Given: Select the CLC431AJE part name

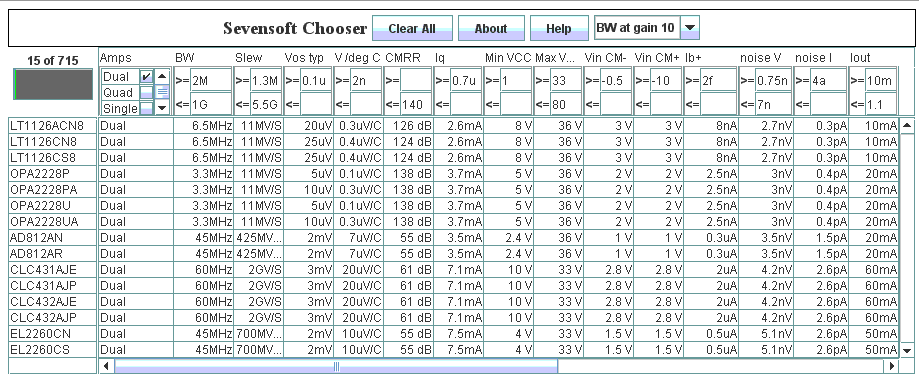Looking at the screenshot, I should click(43, 270).
